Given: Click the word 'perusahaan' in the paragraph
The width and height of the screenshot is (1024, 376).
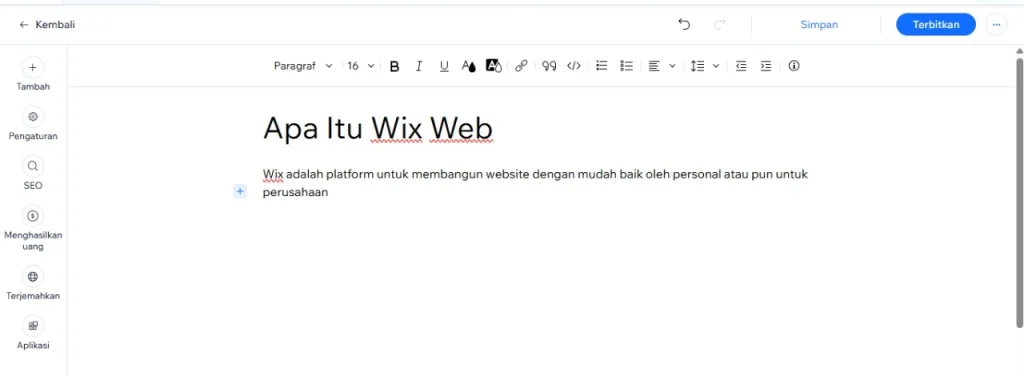Looking at the screenshot, I should (295, 193).
